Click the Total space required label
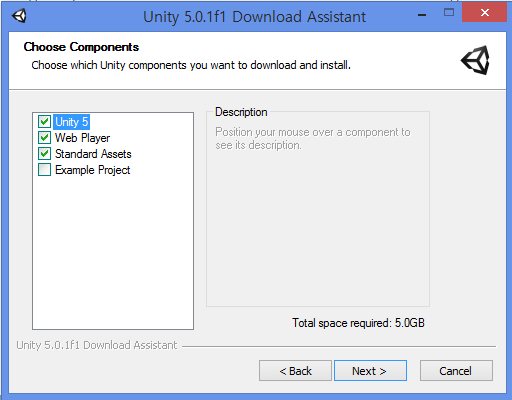 (358, 323)
